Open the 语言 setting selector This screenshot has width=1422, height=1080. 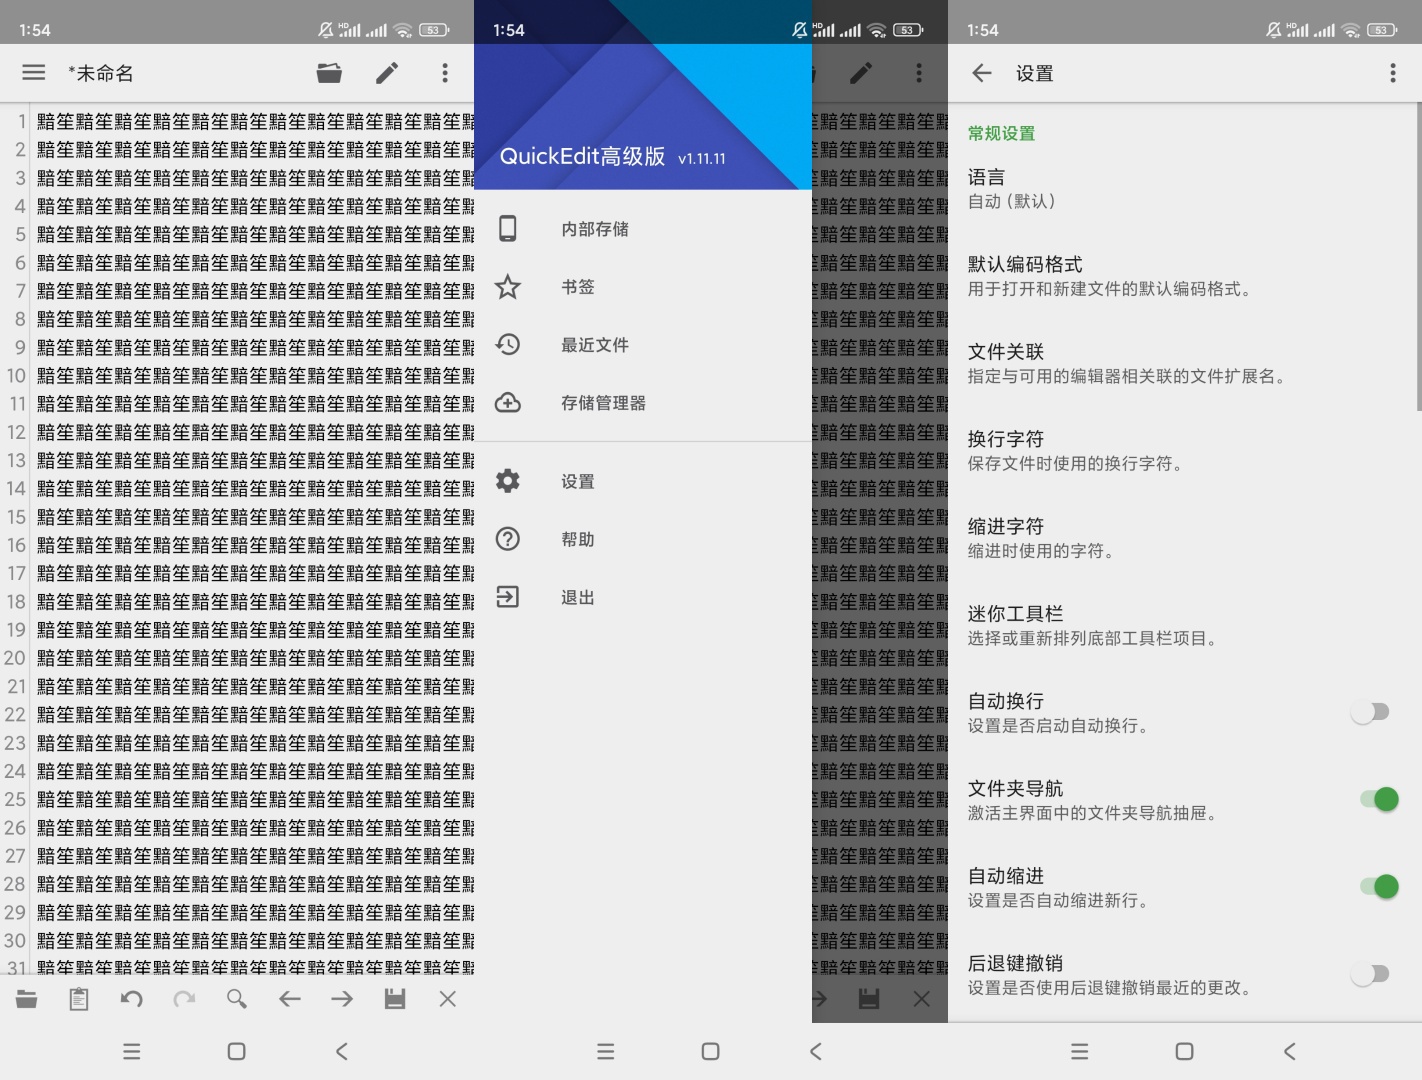point(1100,189)
